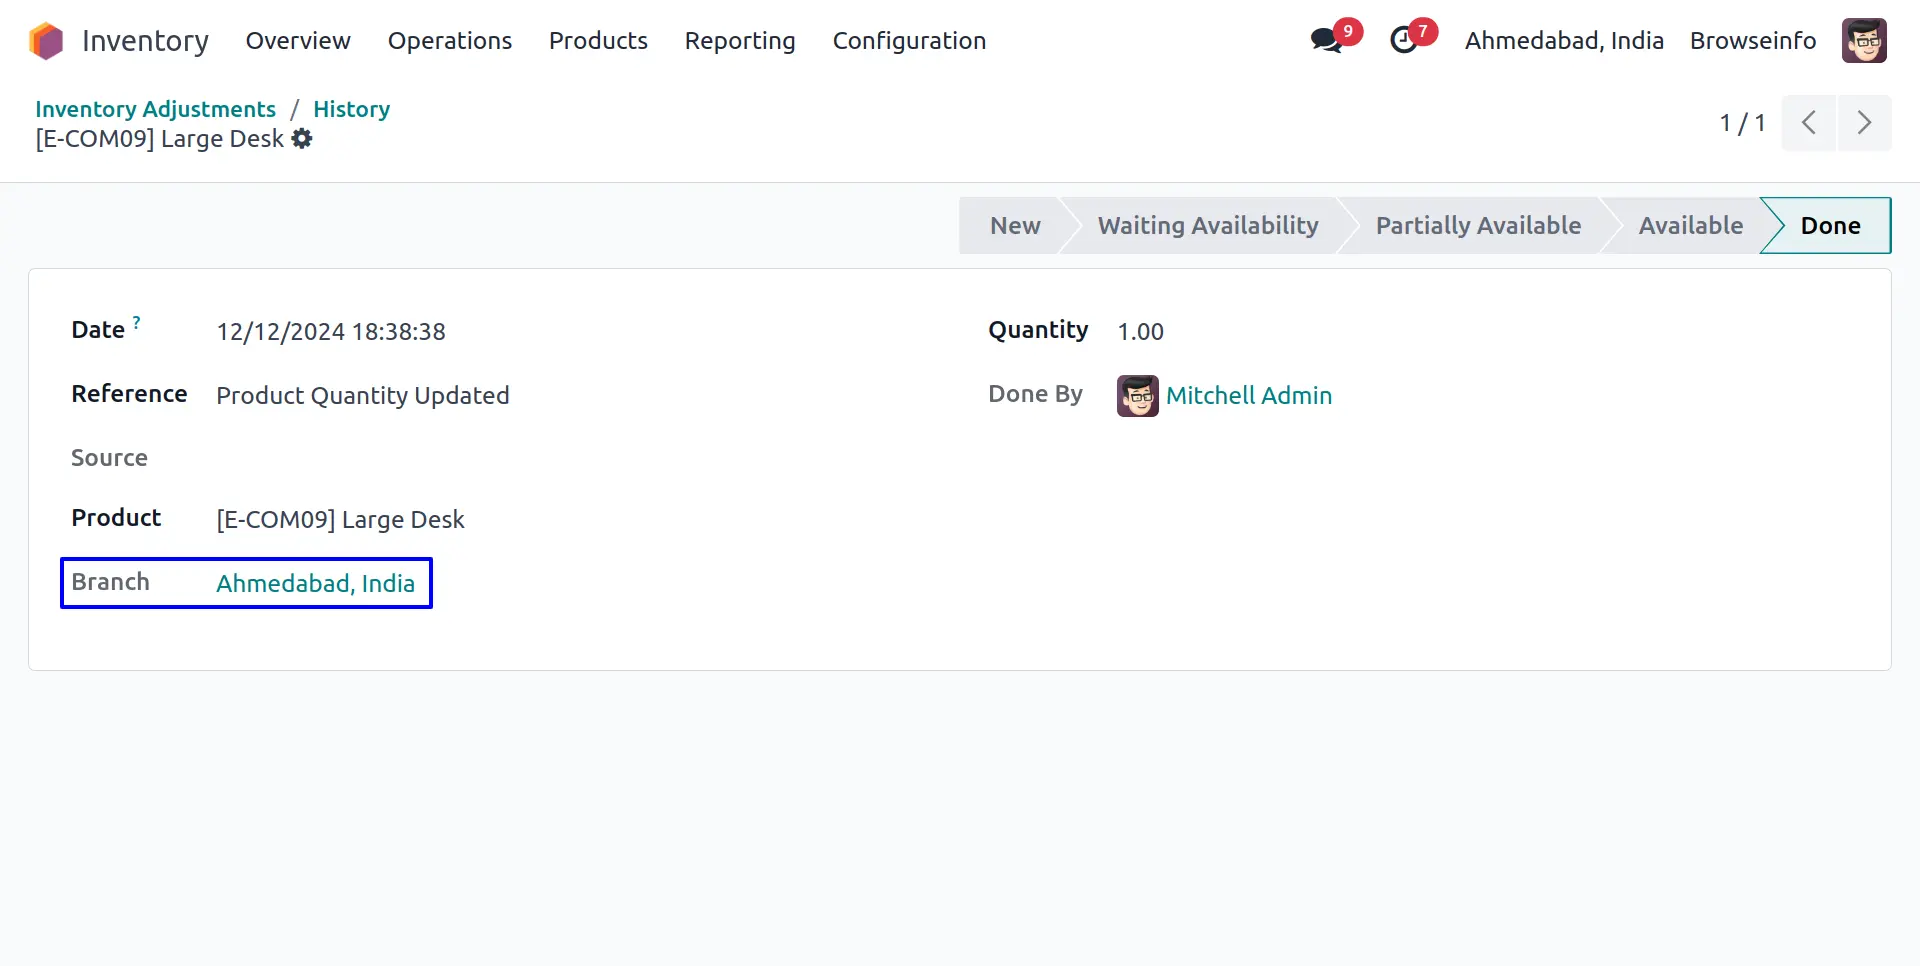Click the gear icon beside Large Desk

coord(302,139)
